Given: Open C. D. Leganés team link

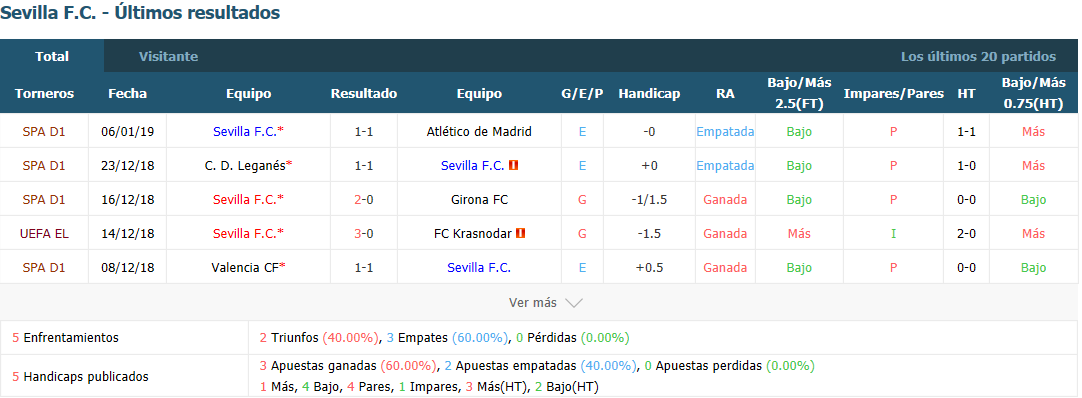Looking at the screenshot, I should pyautogui.click(x=248, y=166).
